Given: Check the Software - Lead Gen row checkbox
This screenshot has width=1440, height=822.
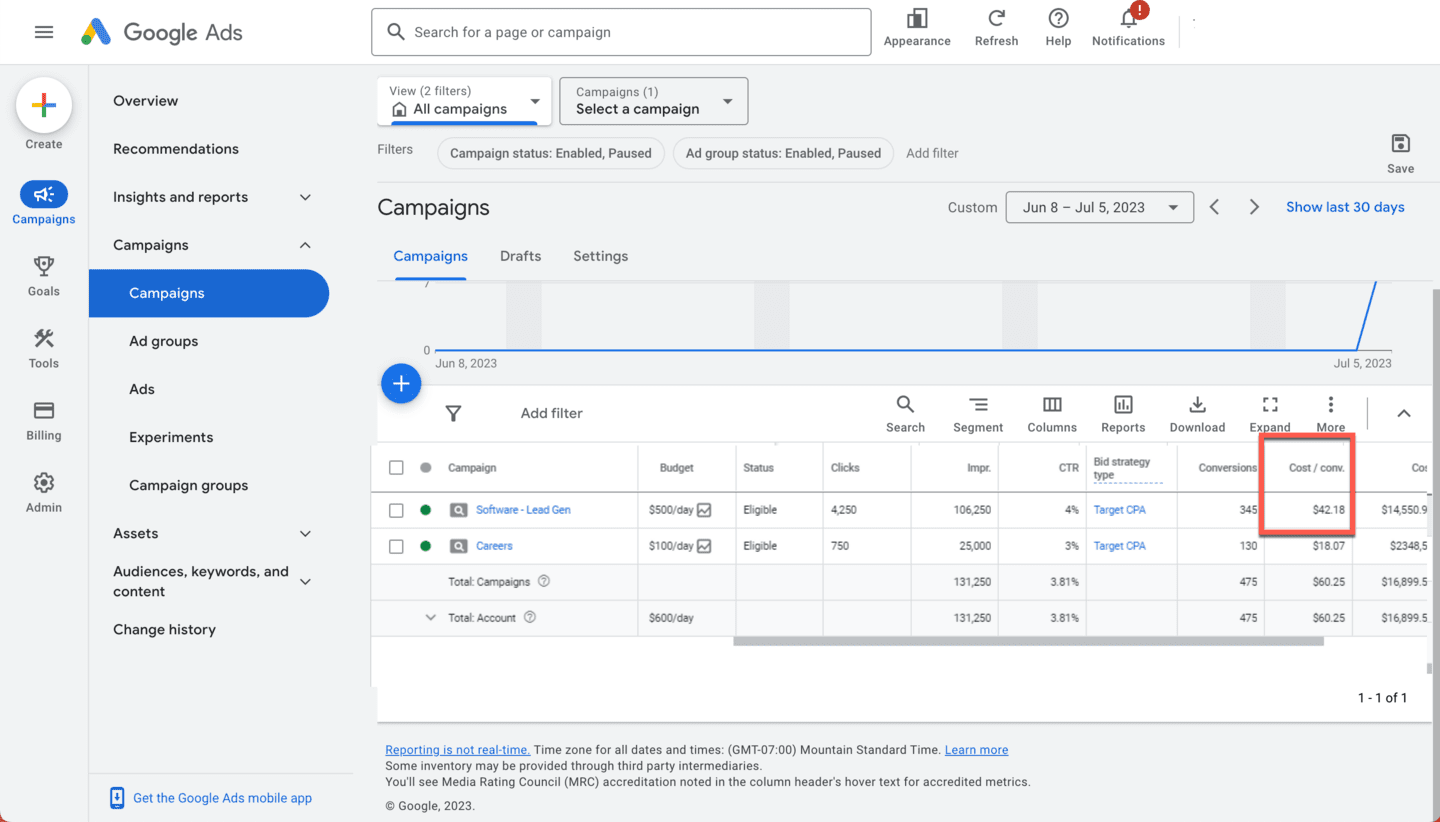Looking at the screenshot, I should 396,510.
